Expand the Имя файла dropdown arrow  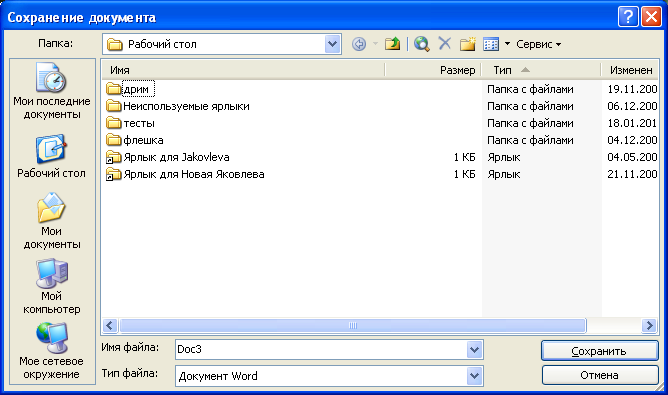475,350
